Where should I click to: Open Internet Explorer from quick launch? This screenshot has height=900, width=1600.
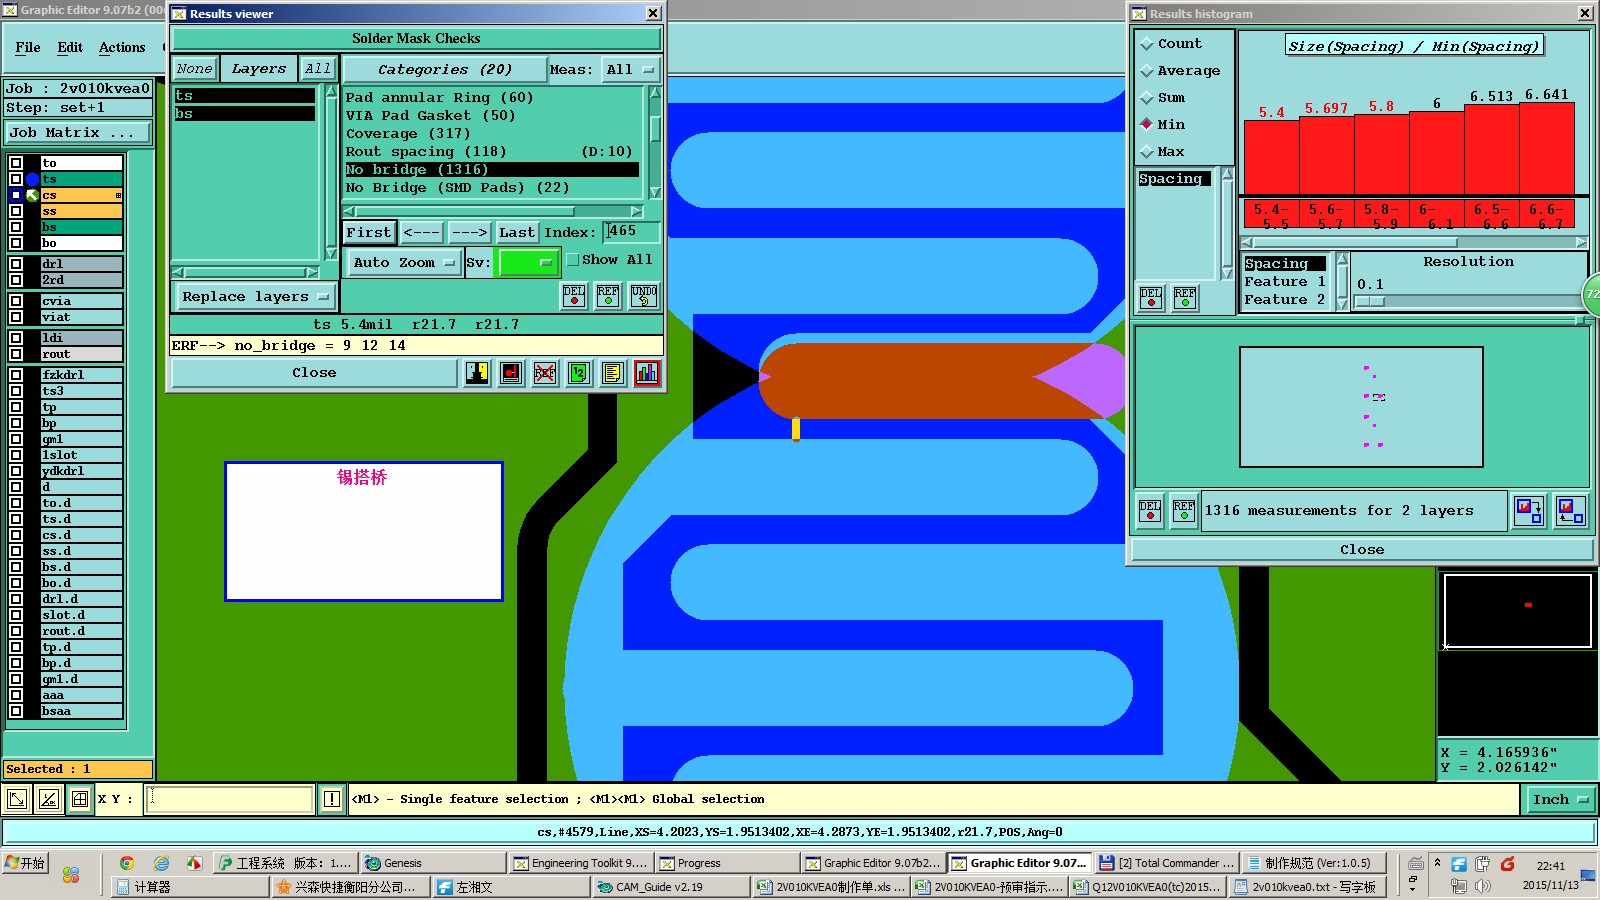pos(161,863)
